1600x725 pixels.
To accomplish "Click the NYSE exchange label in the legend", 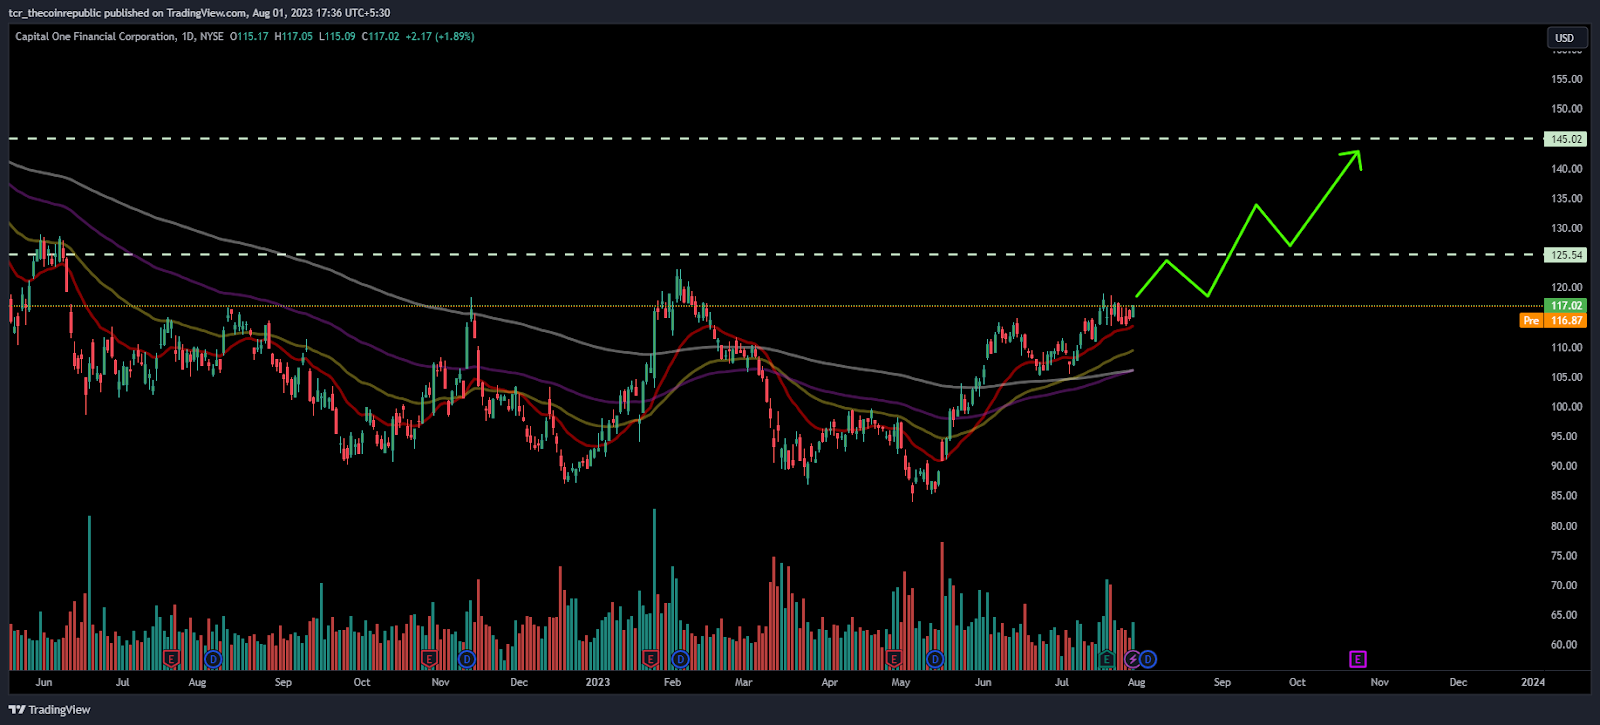I will 212,37.
